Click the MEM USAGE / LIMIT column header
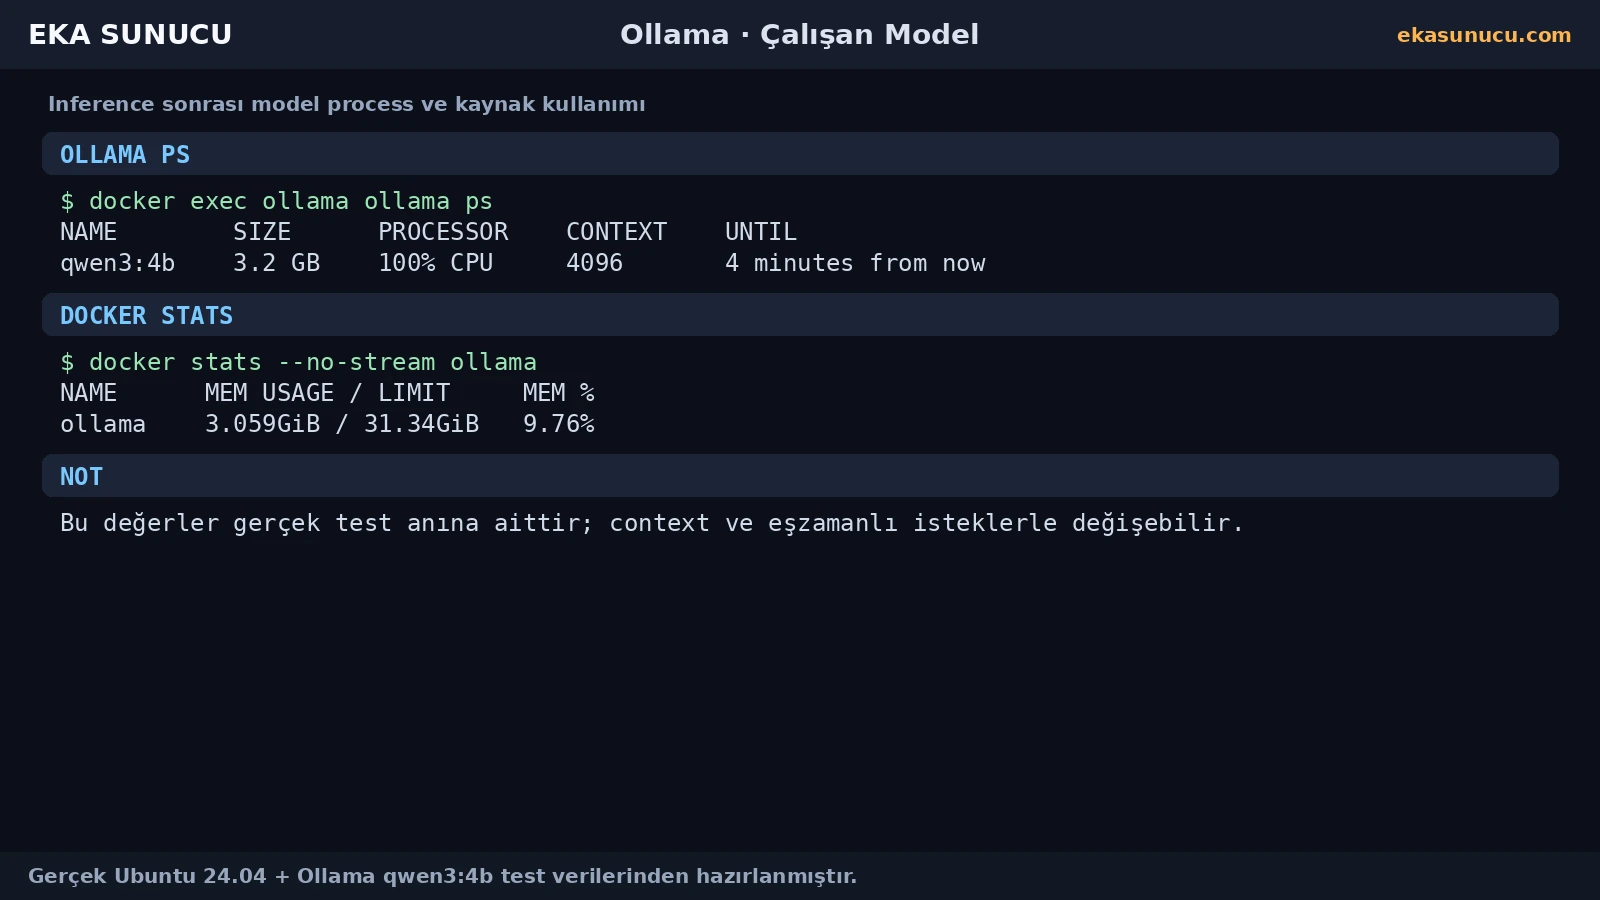The image size is (1600, 900). [327, 393]
